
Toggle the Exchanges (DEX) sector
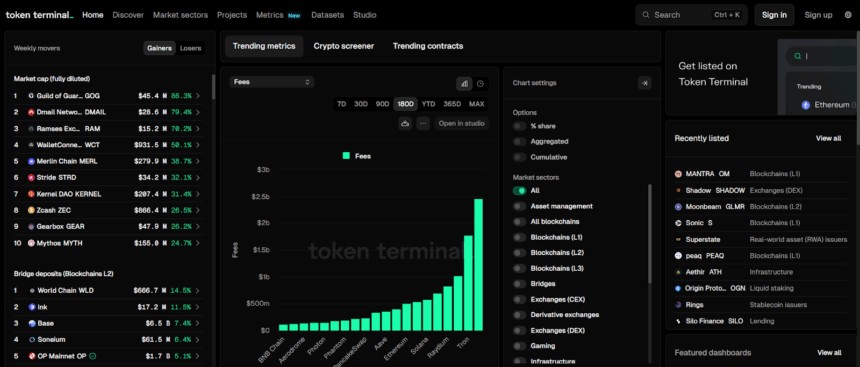click(x=519, y=331)
